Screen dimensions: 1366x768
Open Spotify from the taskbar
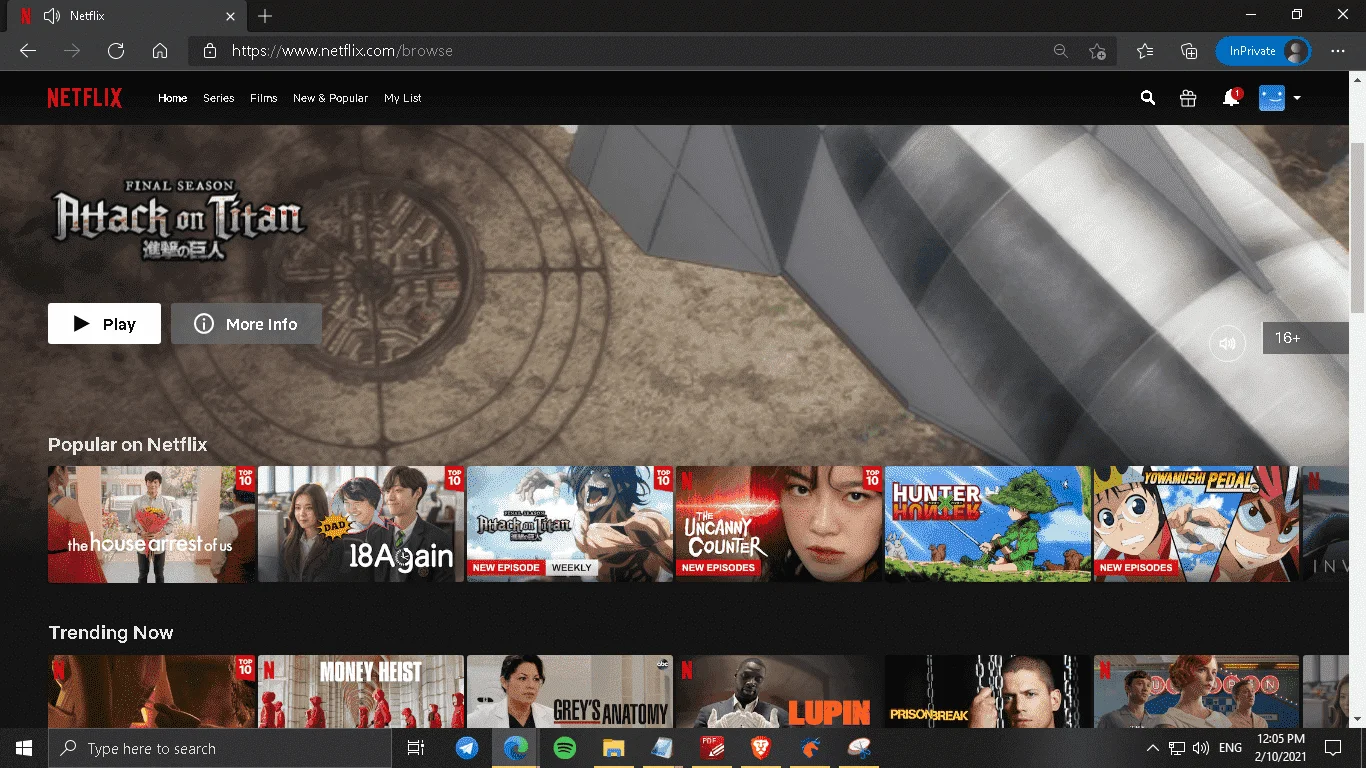coord(564,748)
